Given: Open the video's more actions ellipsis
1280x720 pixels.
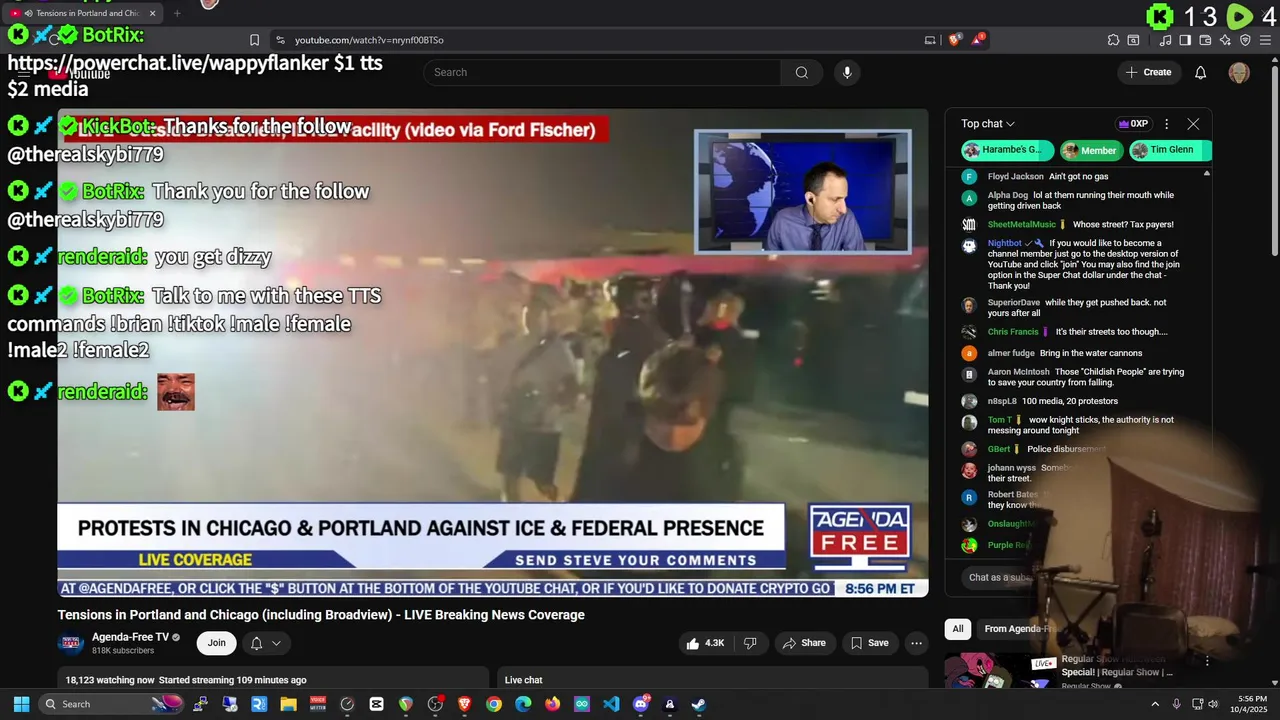Looking at the screenshot, I should tap(915, 643).
